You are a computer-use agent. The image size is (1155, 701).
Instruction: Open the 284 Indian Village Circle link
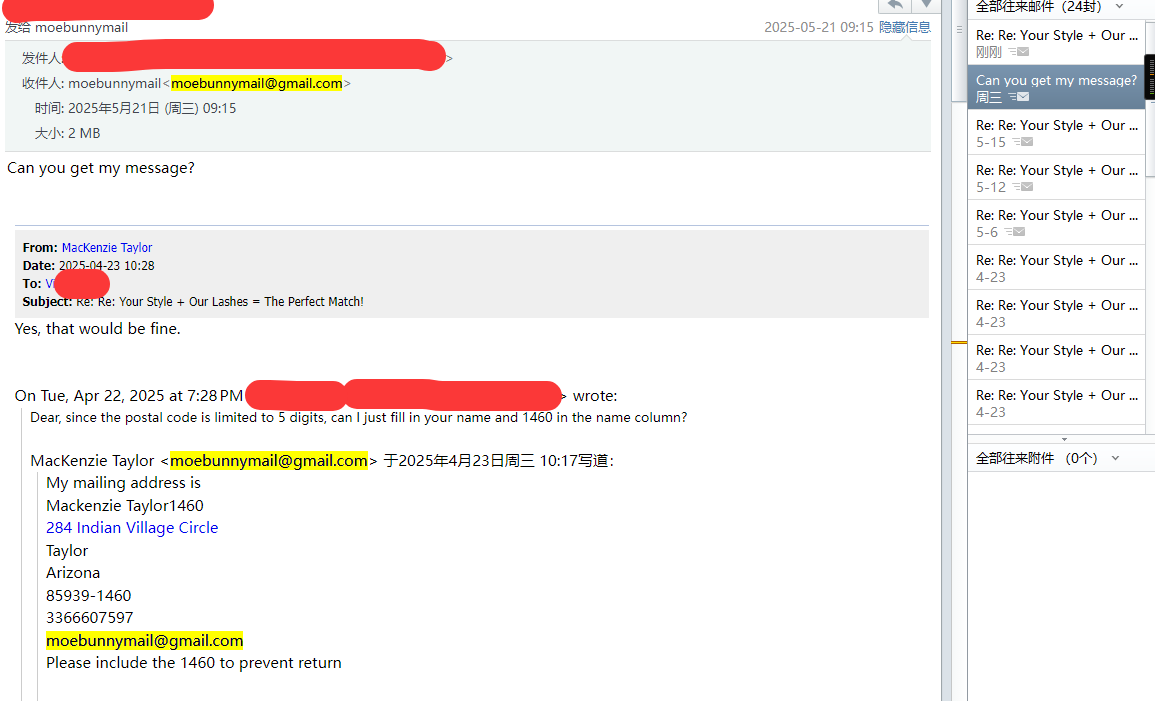pyautogui.click(x=132, y=528)
